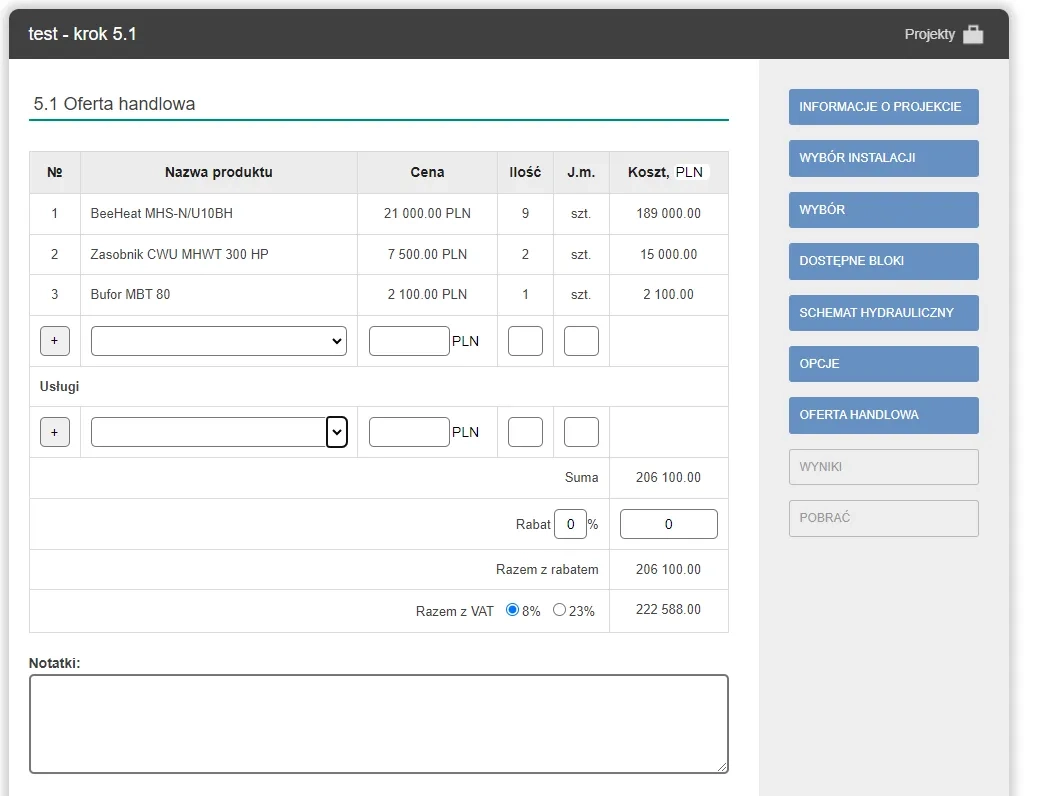Click the plus button in products row
The image size is (1060, 796).
point(54,341)
